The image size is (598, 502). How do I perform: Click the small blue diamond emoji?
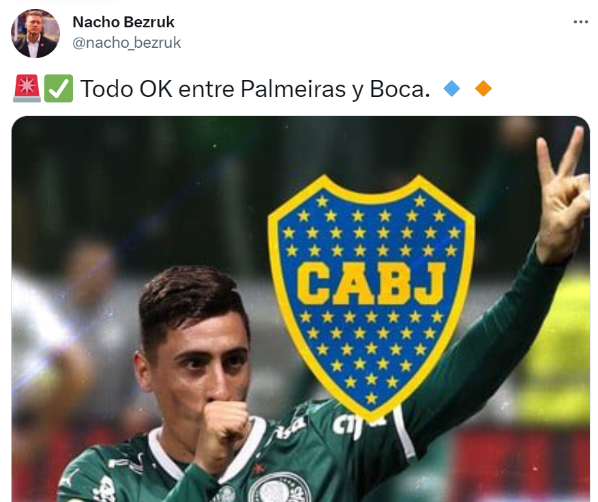(x=452, y=88)
